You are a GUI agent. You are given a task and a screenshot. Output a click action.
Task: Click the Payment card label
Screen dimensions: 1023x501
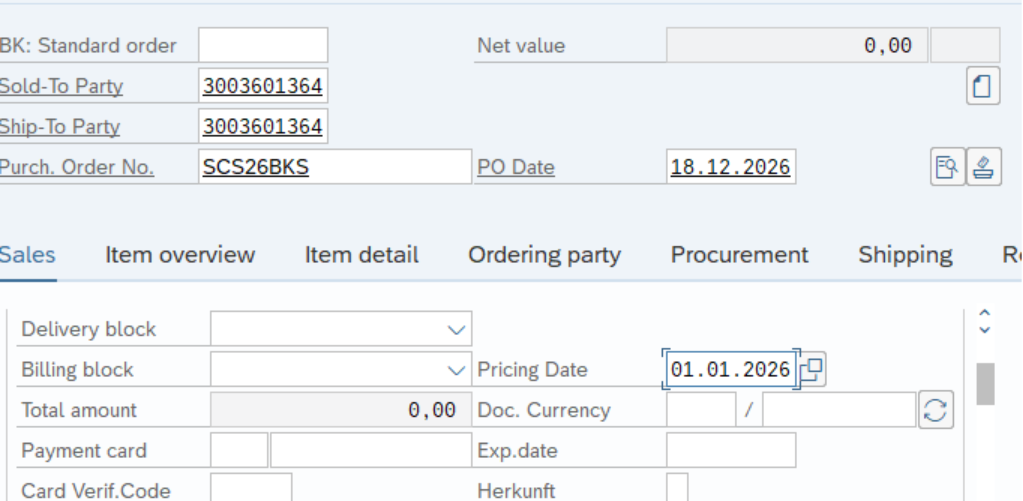click(84, 451)
